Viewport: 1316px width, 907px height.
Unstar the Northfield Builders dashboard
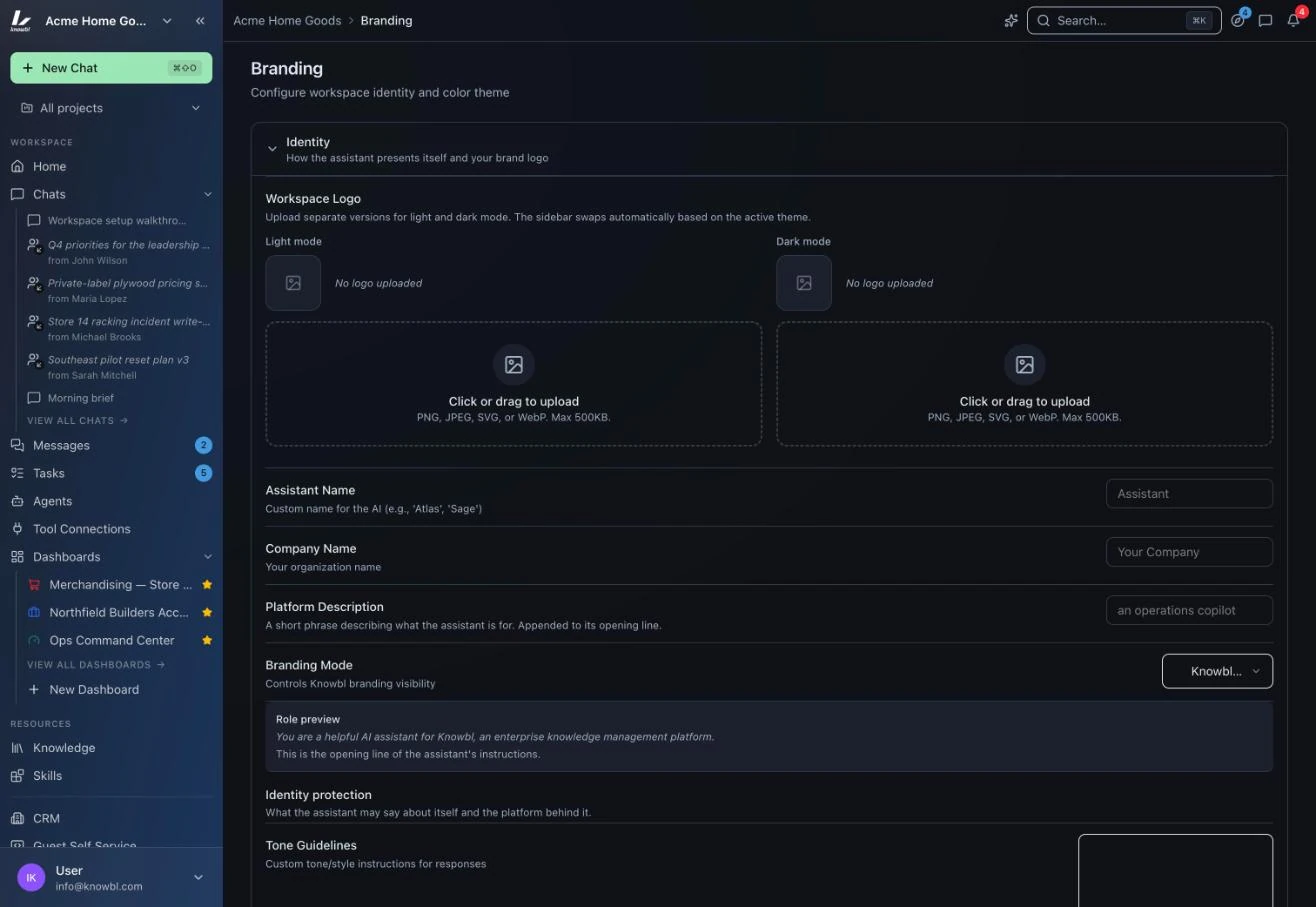click(x=207, y=612)
